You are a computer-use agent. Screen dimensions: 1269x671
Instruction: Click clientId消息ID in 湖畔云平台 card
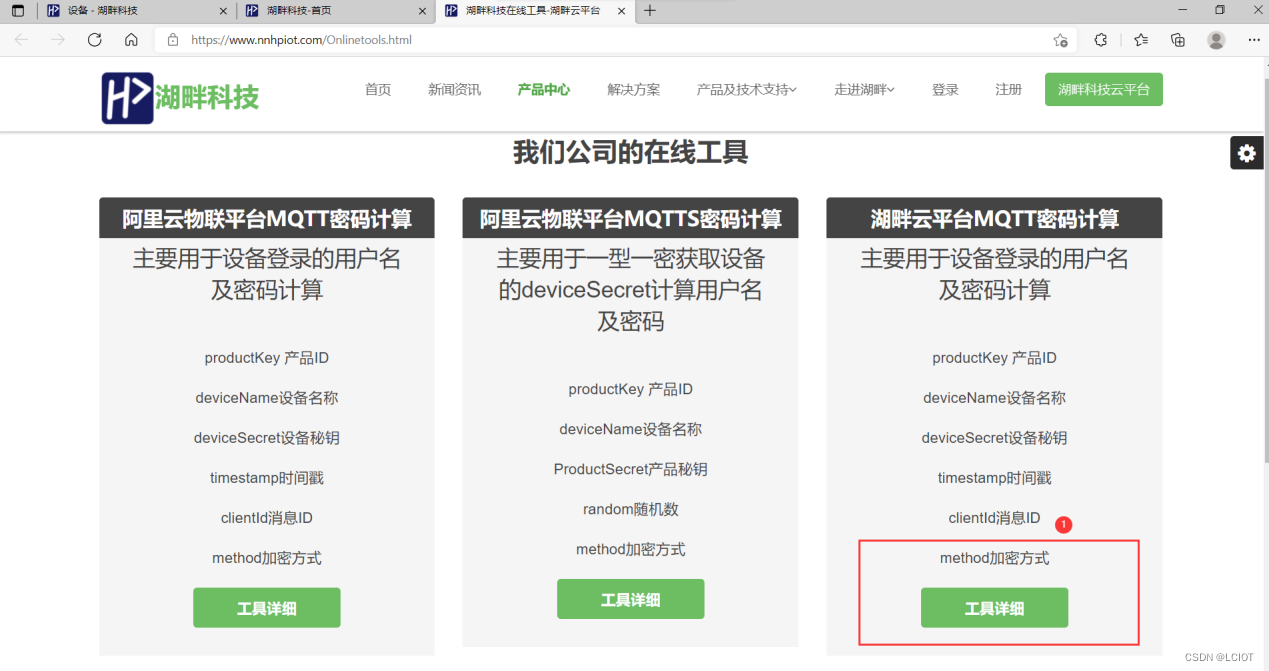pos(995,518)
